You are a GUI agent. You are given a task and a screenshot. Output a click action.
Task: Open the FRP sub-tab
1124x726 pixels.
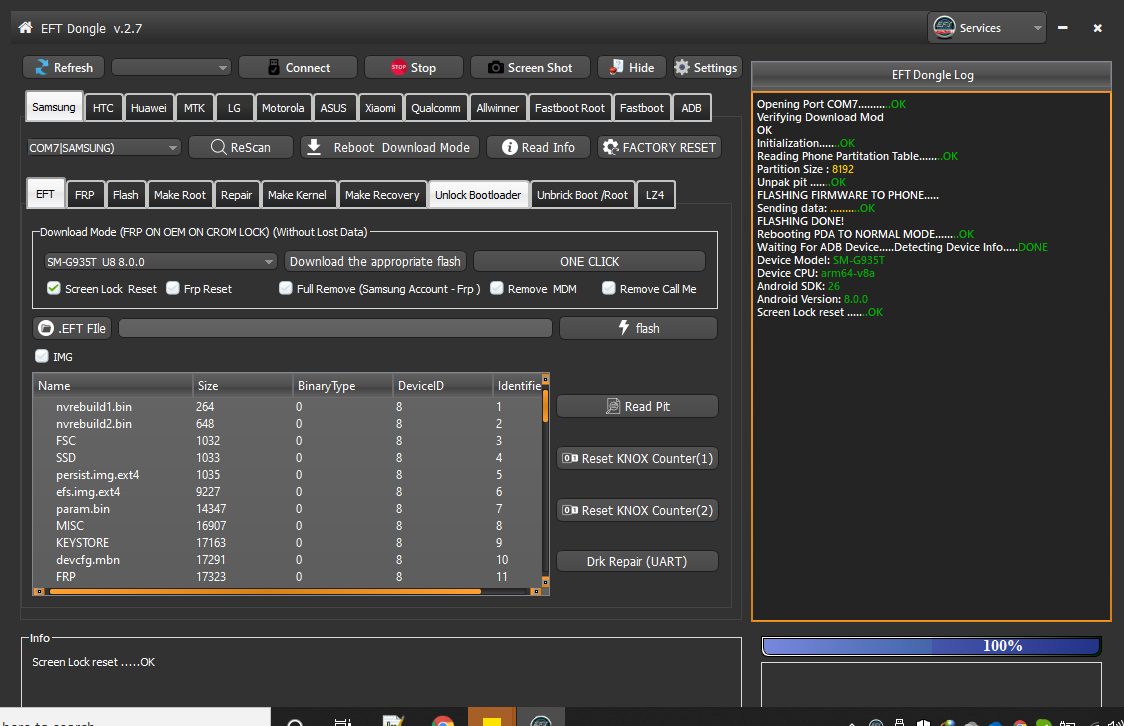tap(85, 194)
